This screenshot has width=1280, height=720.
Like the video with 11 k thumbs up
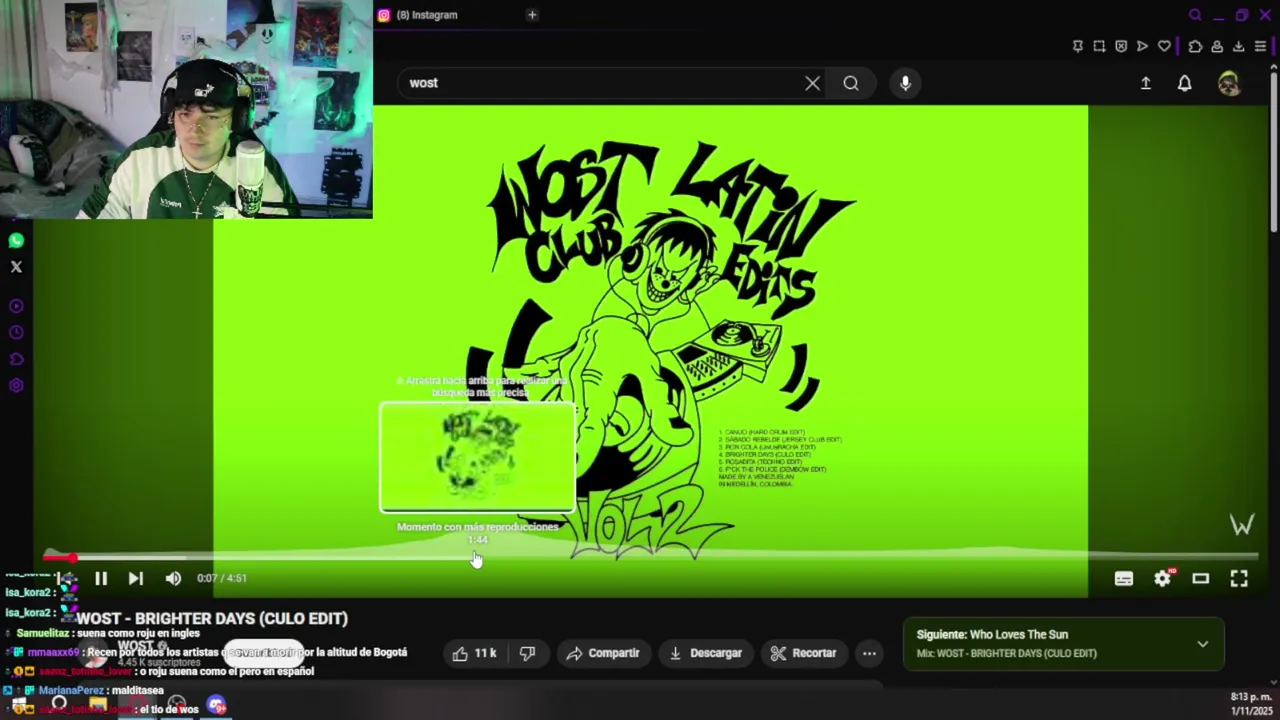474,653
